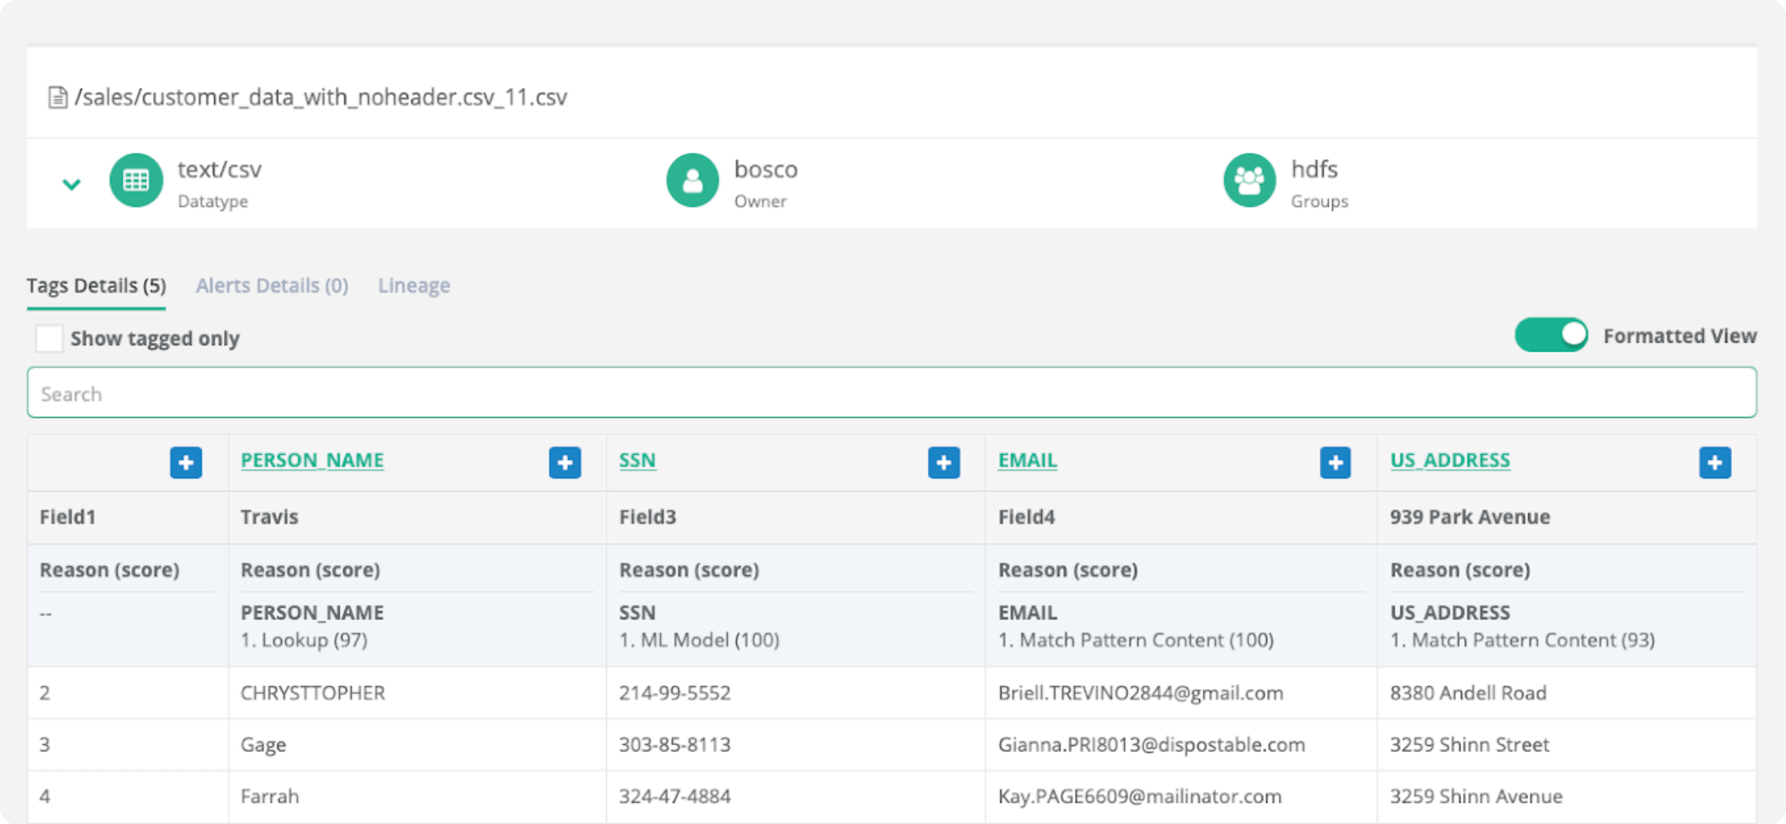The height and width of the screenshot is (824, 1786).
Task: Turn off the Formatted View toggle
Action: click(1551, 335)
